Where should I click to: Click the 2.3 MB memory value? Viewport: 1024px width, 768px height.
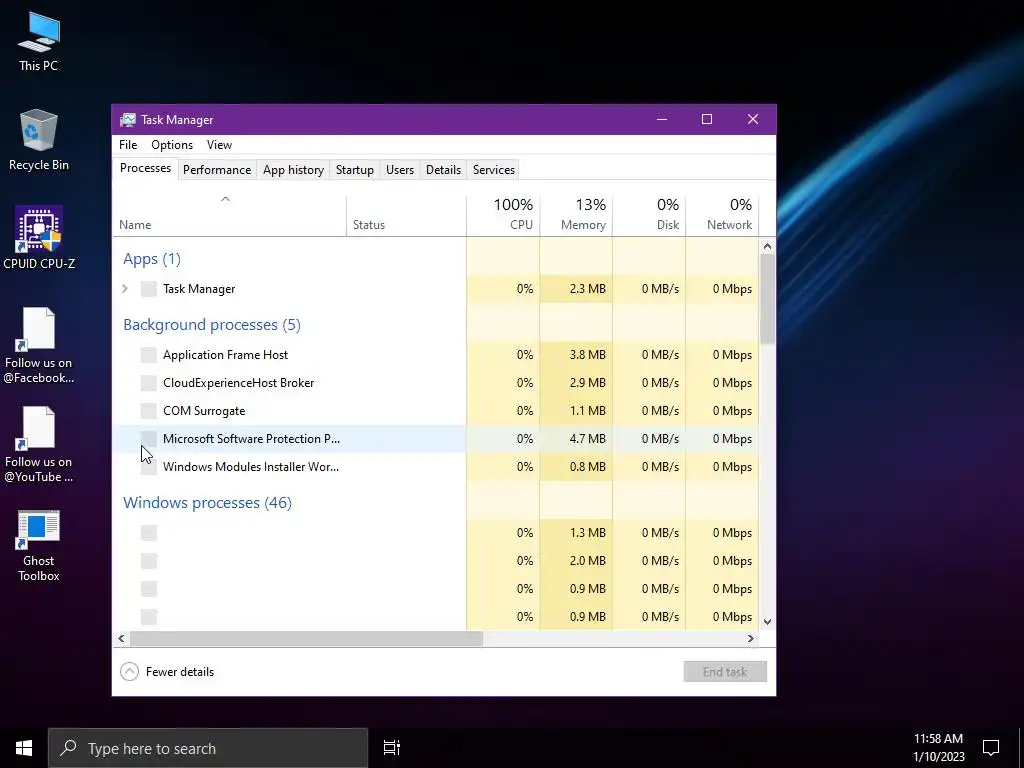pyautogui.click(x=587, y=289)
